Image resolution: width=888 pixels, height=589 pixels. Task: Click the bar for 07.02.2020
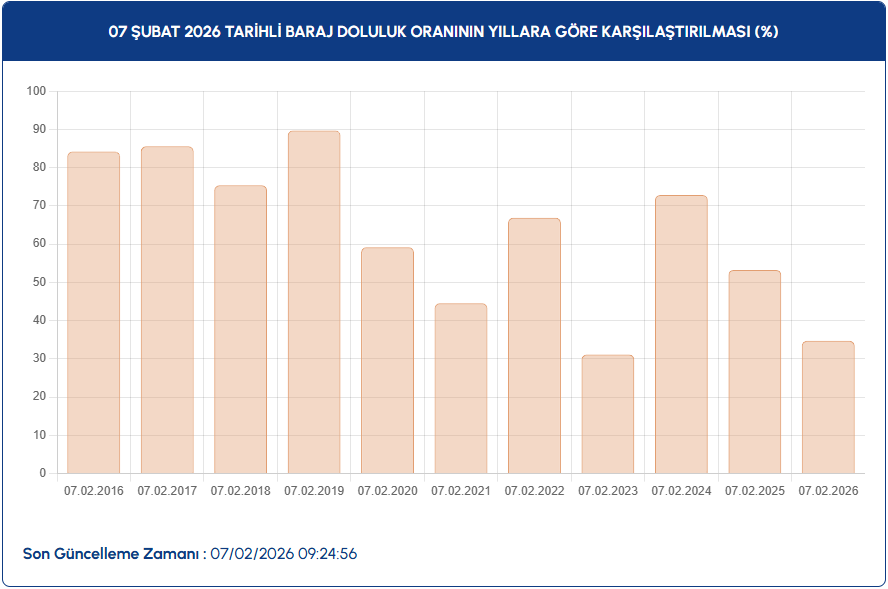387,360
